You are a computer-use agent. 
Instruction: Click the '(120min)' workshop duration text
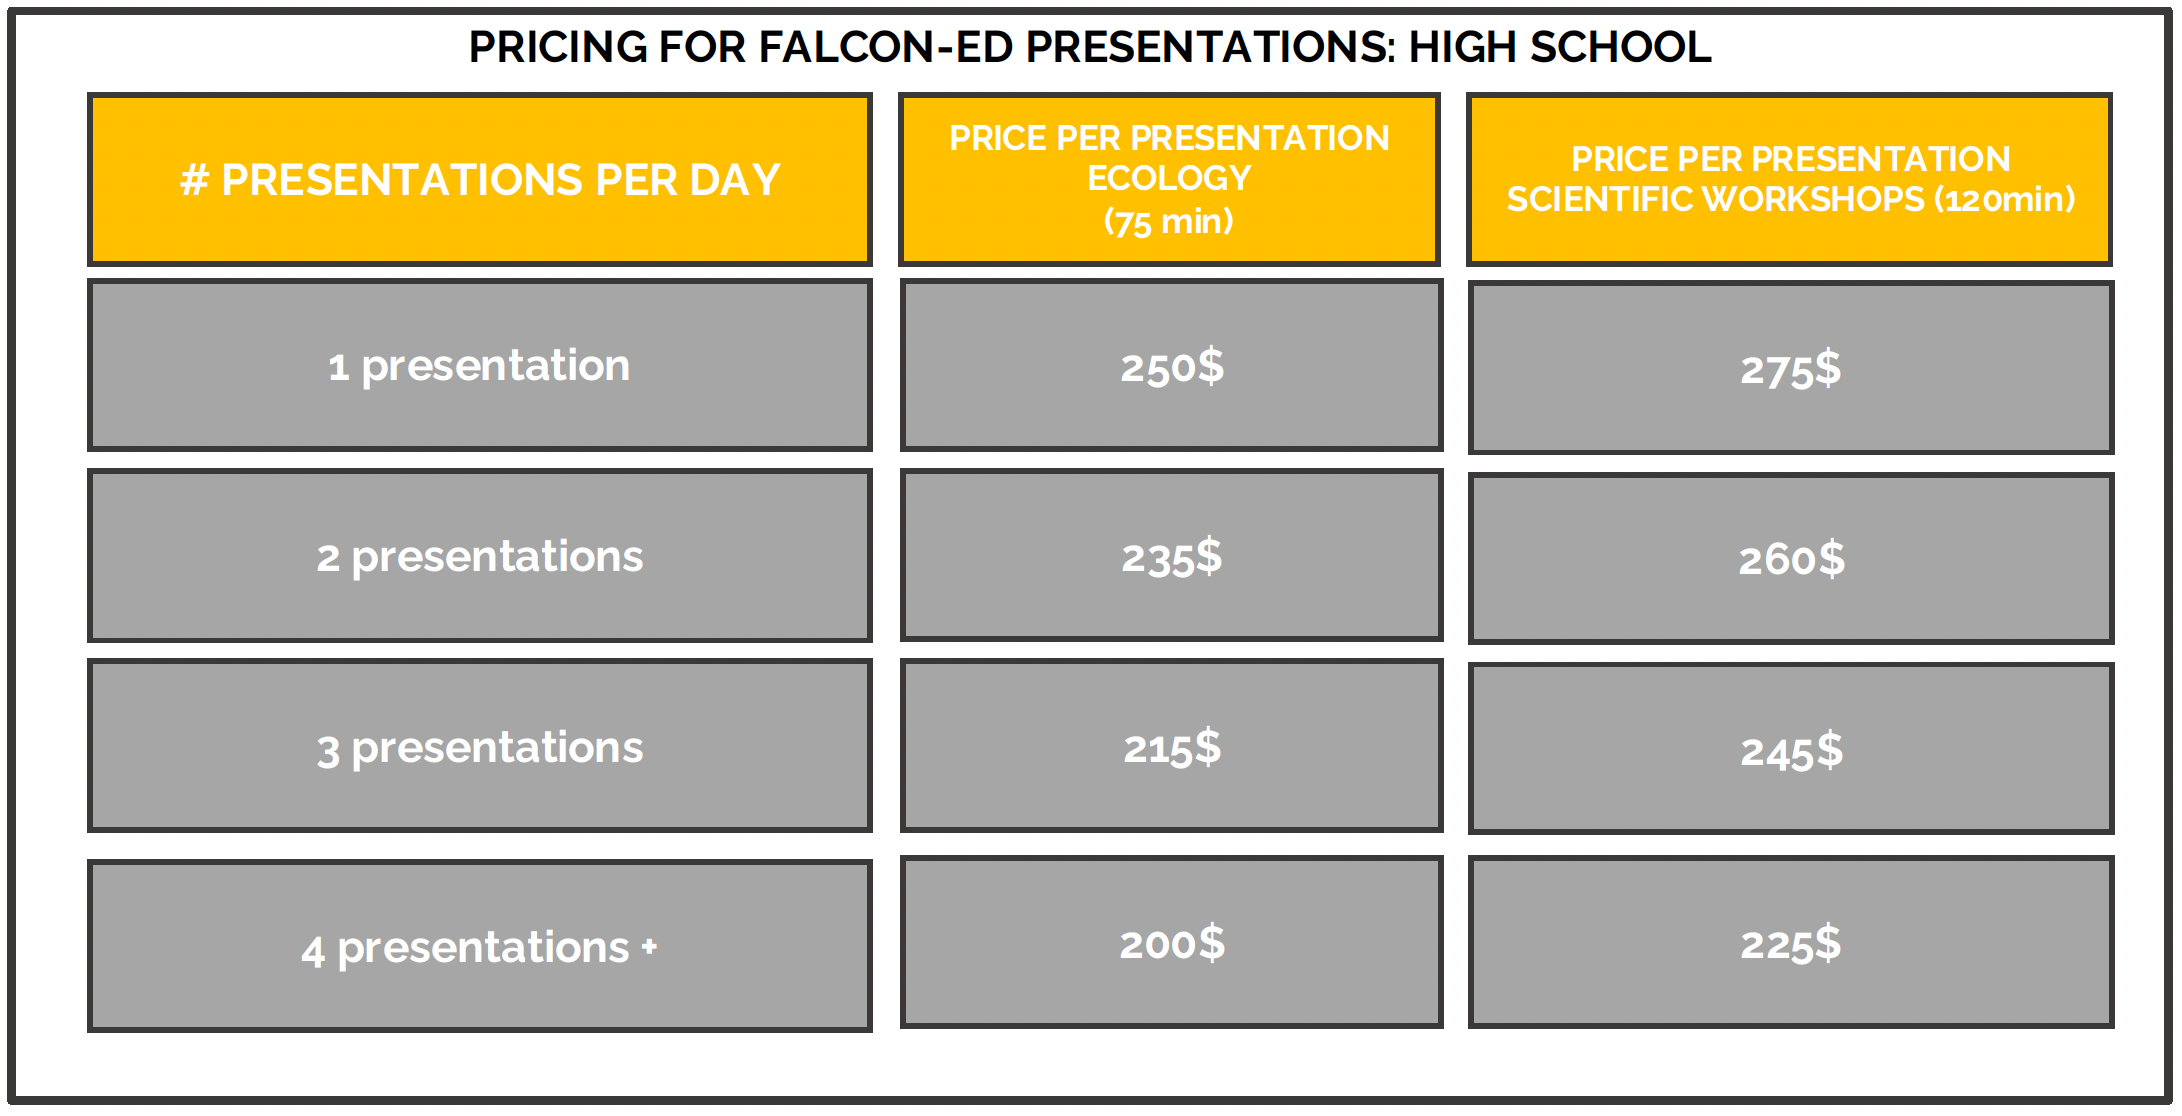pyautogui.click(x=2004, y=199)
